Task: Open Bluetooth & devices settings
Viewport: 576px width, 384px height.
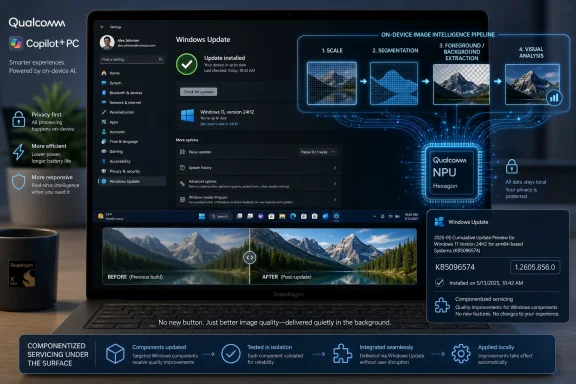Action: click(x=132, y=93)
